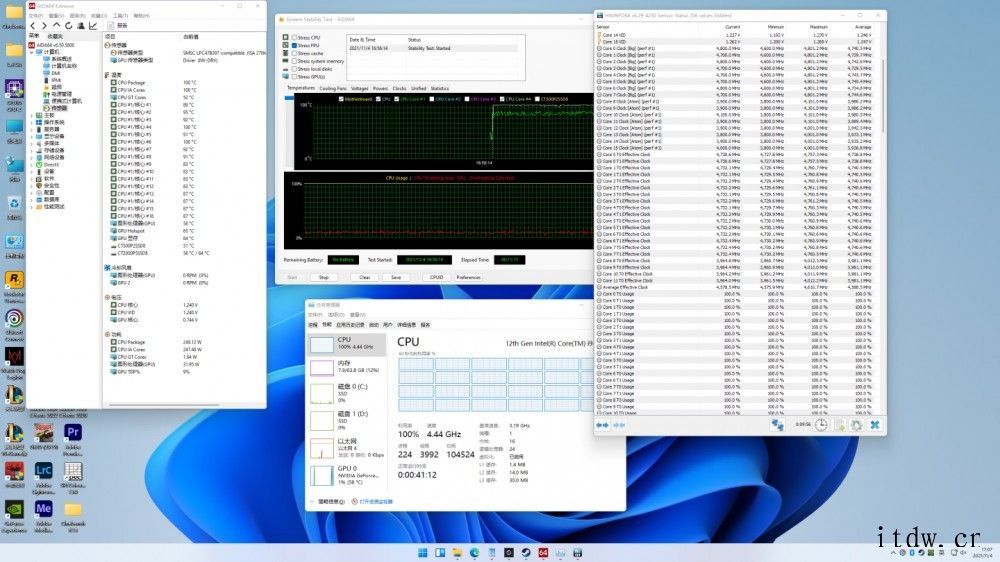This screenshot has height=562, width=1000.
Task: Click the AIDA64 graph chart toolbar icon
Action: (x=93, y=26)
